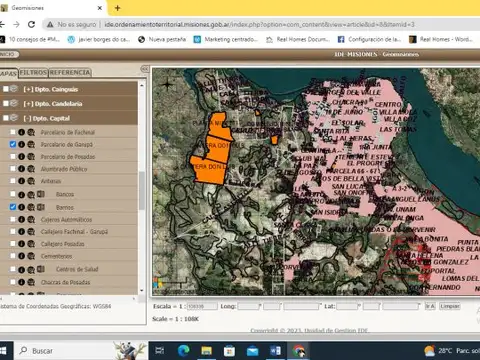The height and width of the screenshot is (360, 480).
Task: Open info icon for Barrios layer
Action: [21, 207]
